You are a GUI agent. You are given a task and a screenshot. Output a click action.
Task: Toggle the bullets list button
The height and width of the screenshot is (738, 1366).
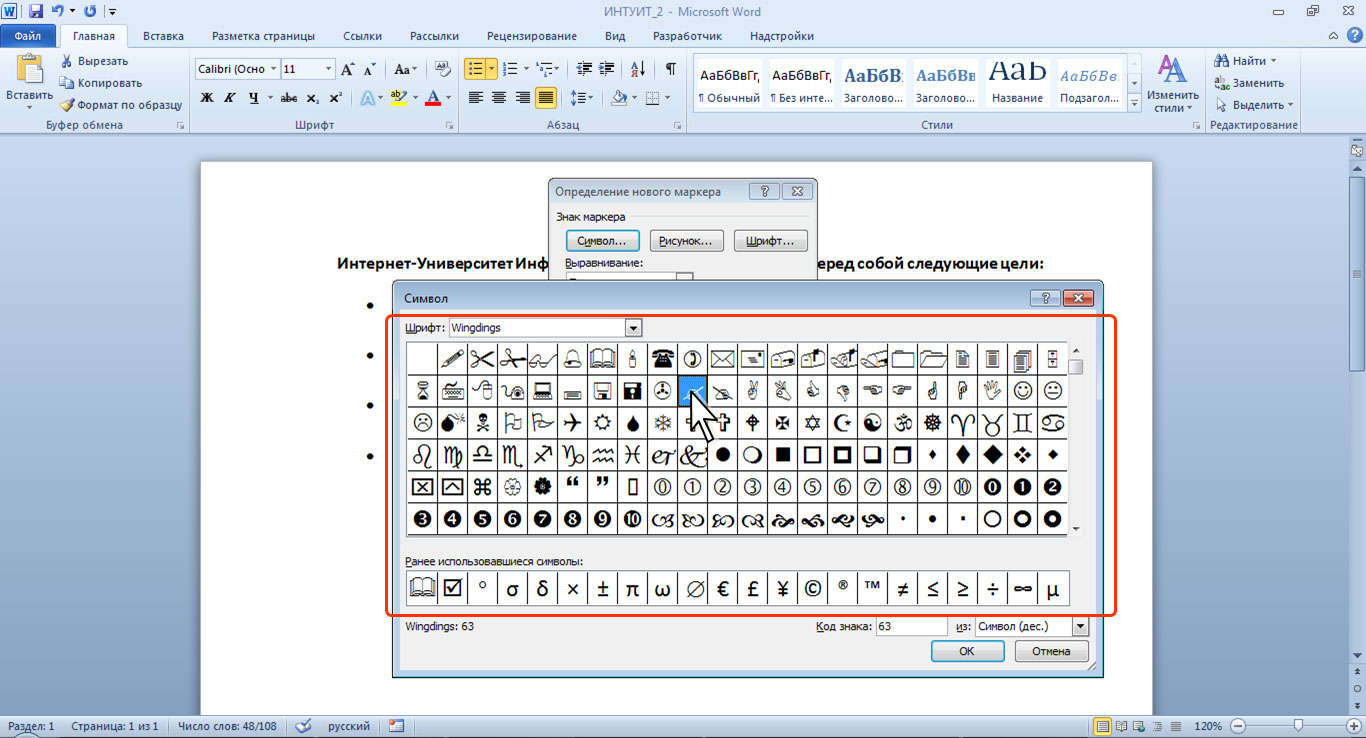tap(475, 69)
